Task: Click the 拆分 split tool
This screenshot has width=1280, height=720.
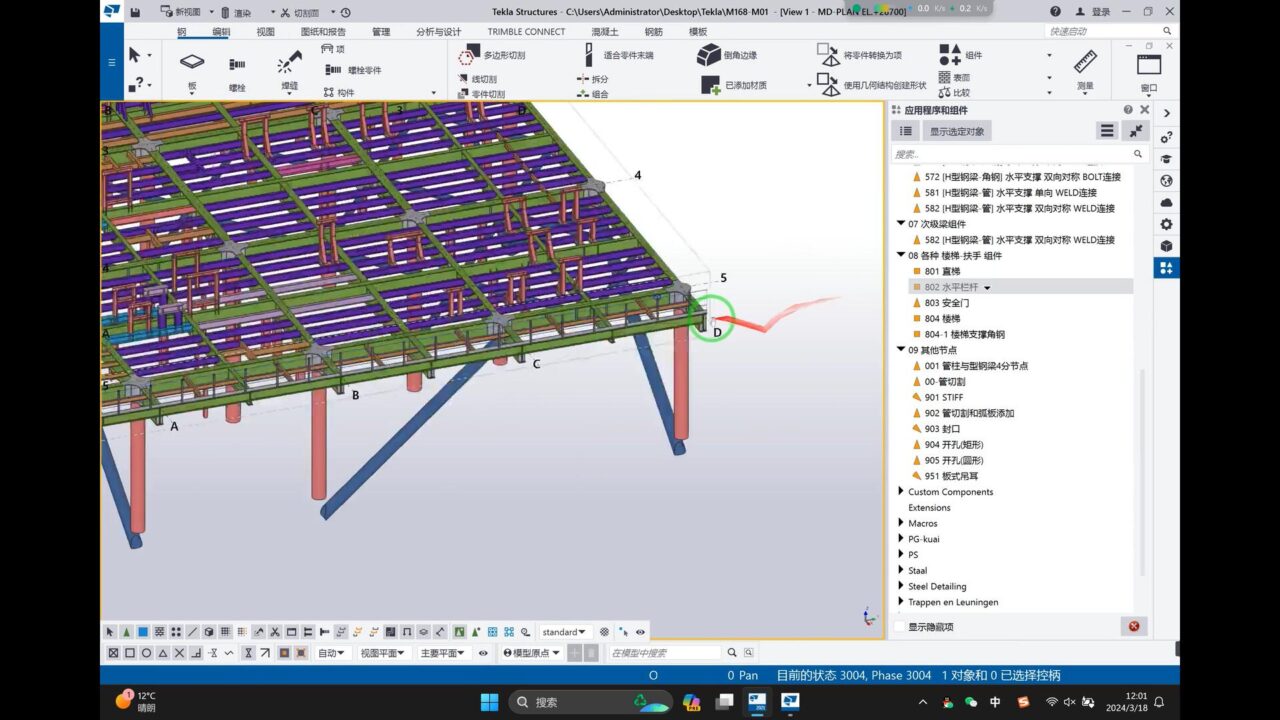Action: coord(592,78)
